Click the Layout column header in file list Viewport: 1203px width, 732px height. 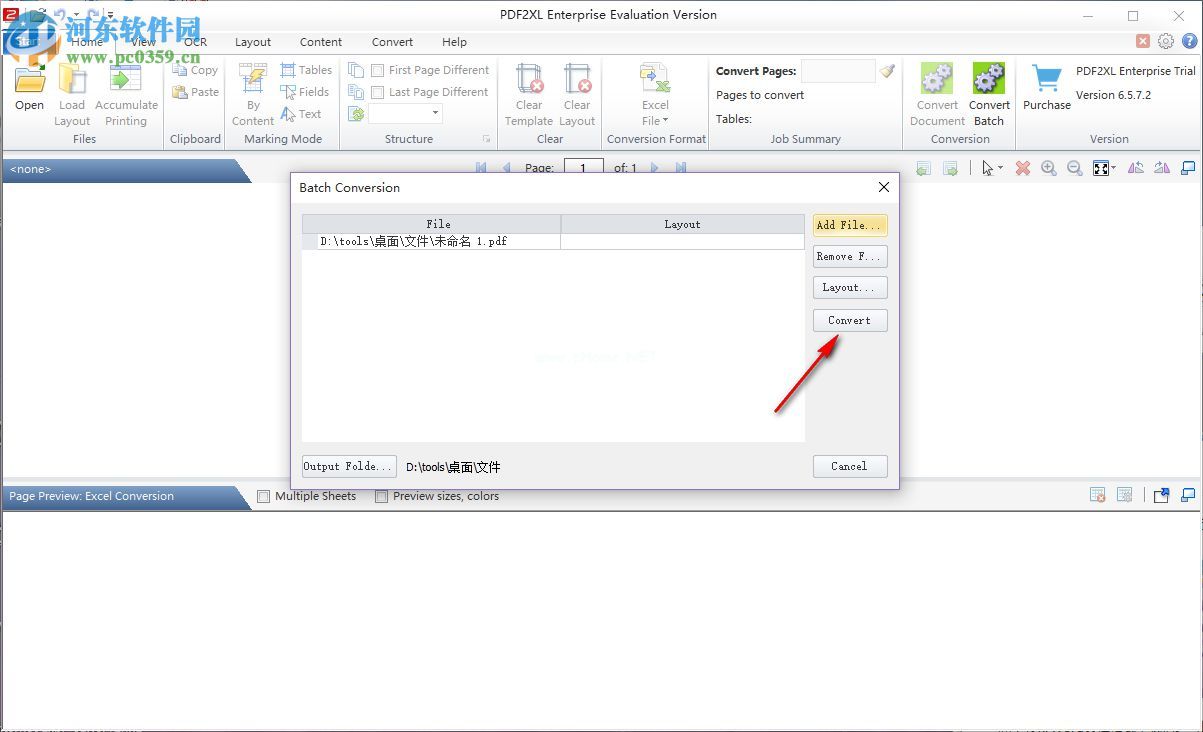coord(683,224)
